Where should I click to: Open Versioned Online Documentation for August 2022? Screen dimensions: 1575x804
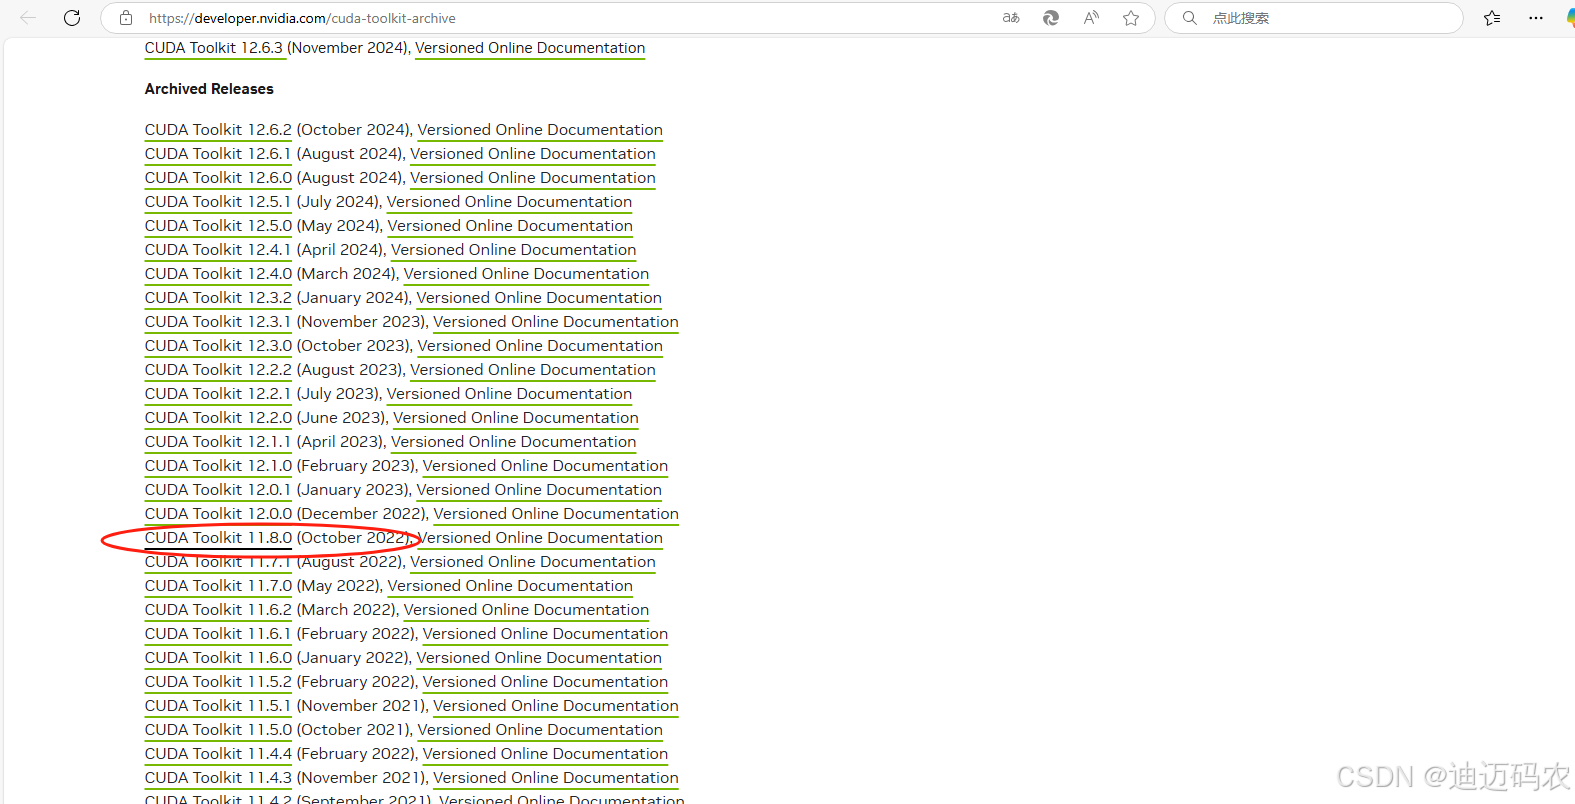coord(533,562)
